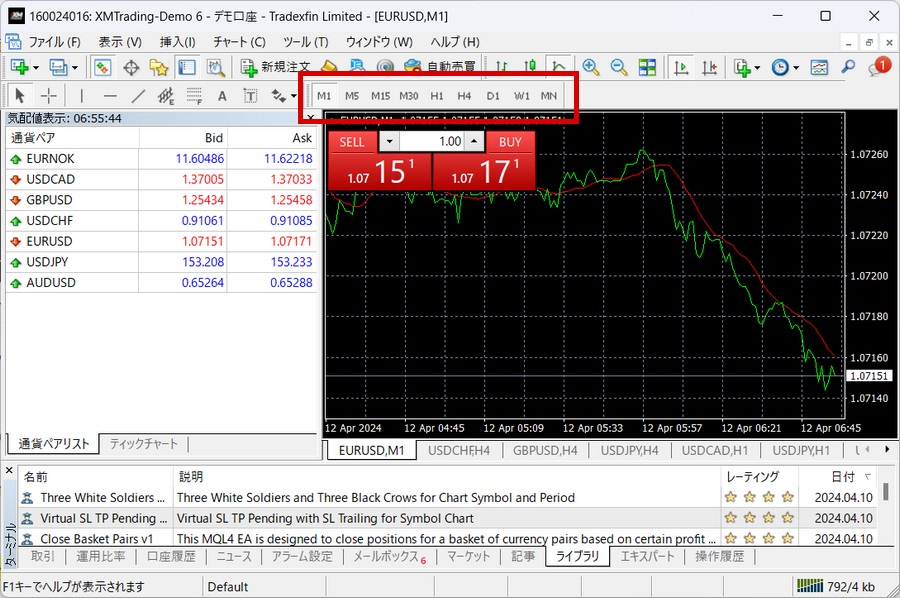Select the vertical line tool

[x=82, y=95]
